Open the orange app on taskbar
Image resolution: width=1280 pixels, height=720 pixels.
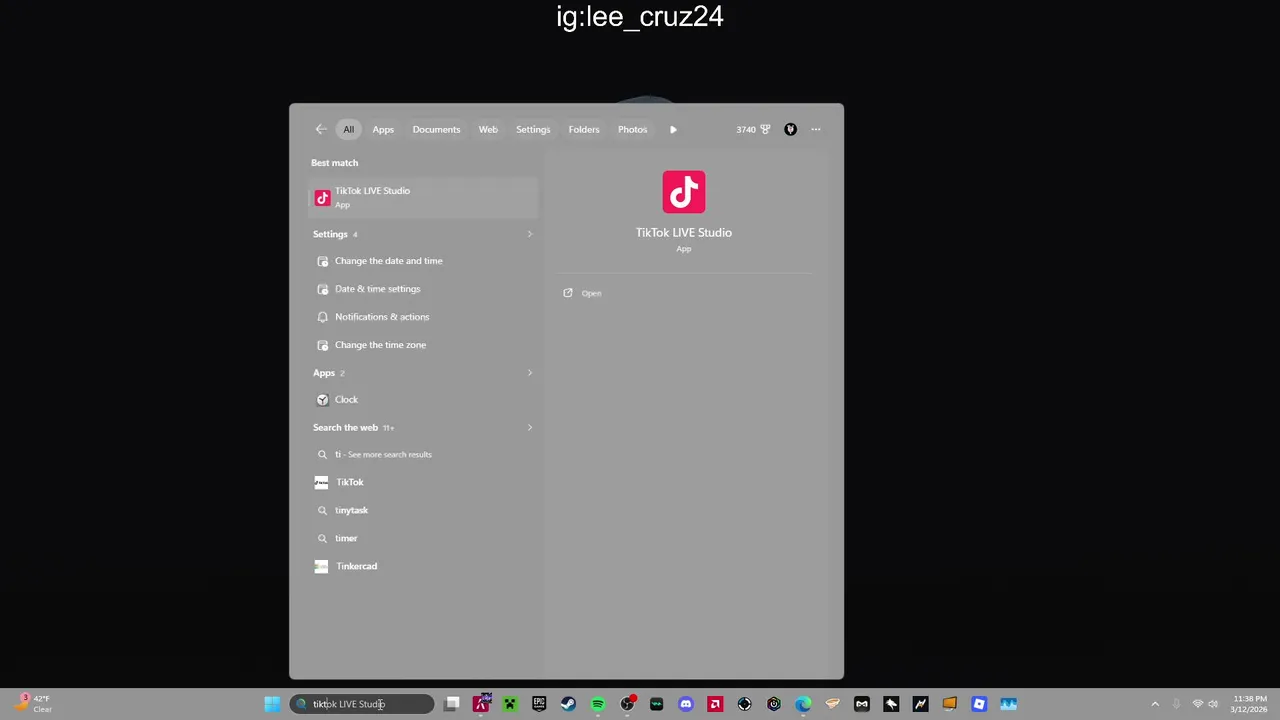pos(950,704)
